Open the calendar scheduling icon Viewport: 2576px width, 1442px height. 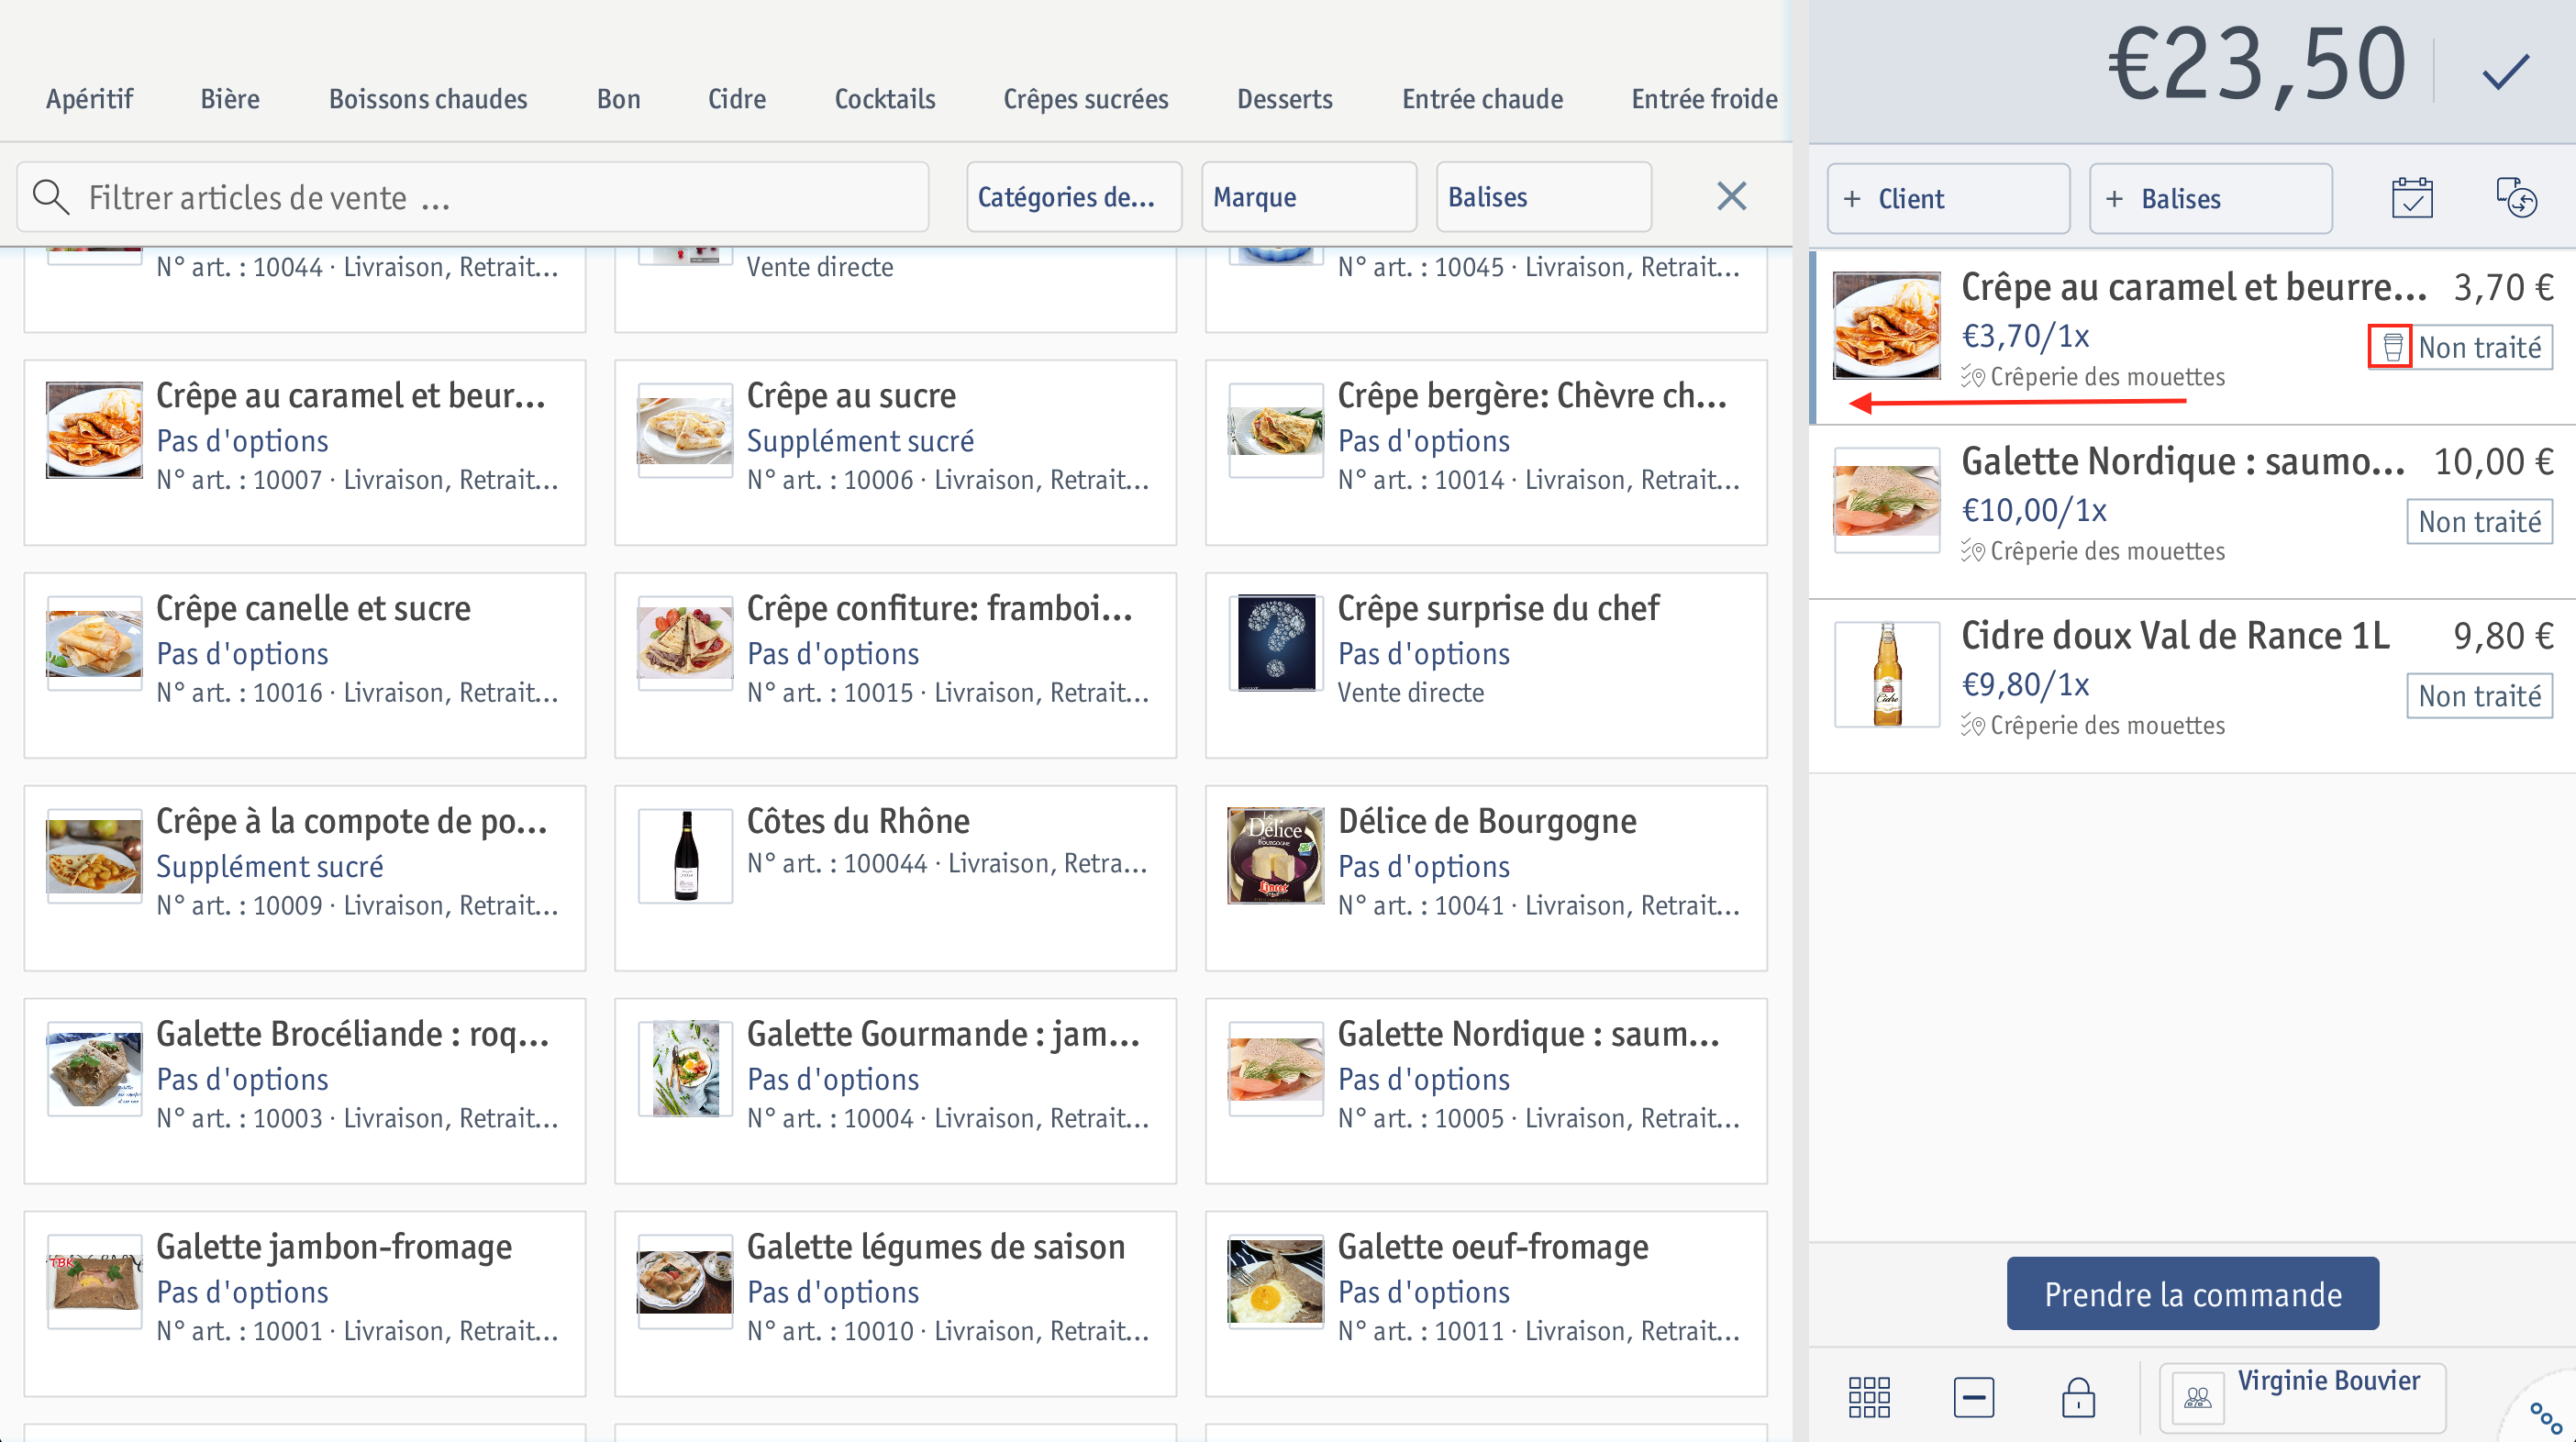2412,198
